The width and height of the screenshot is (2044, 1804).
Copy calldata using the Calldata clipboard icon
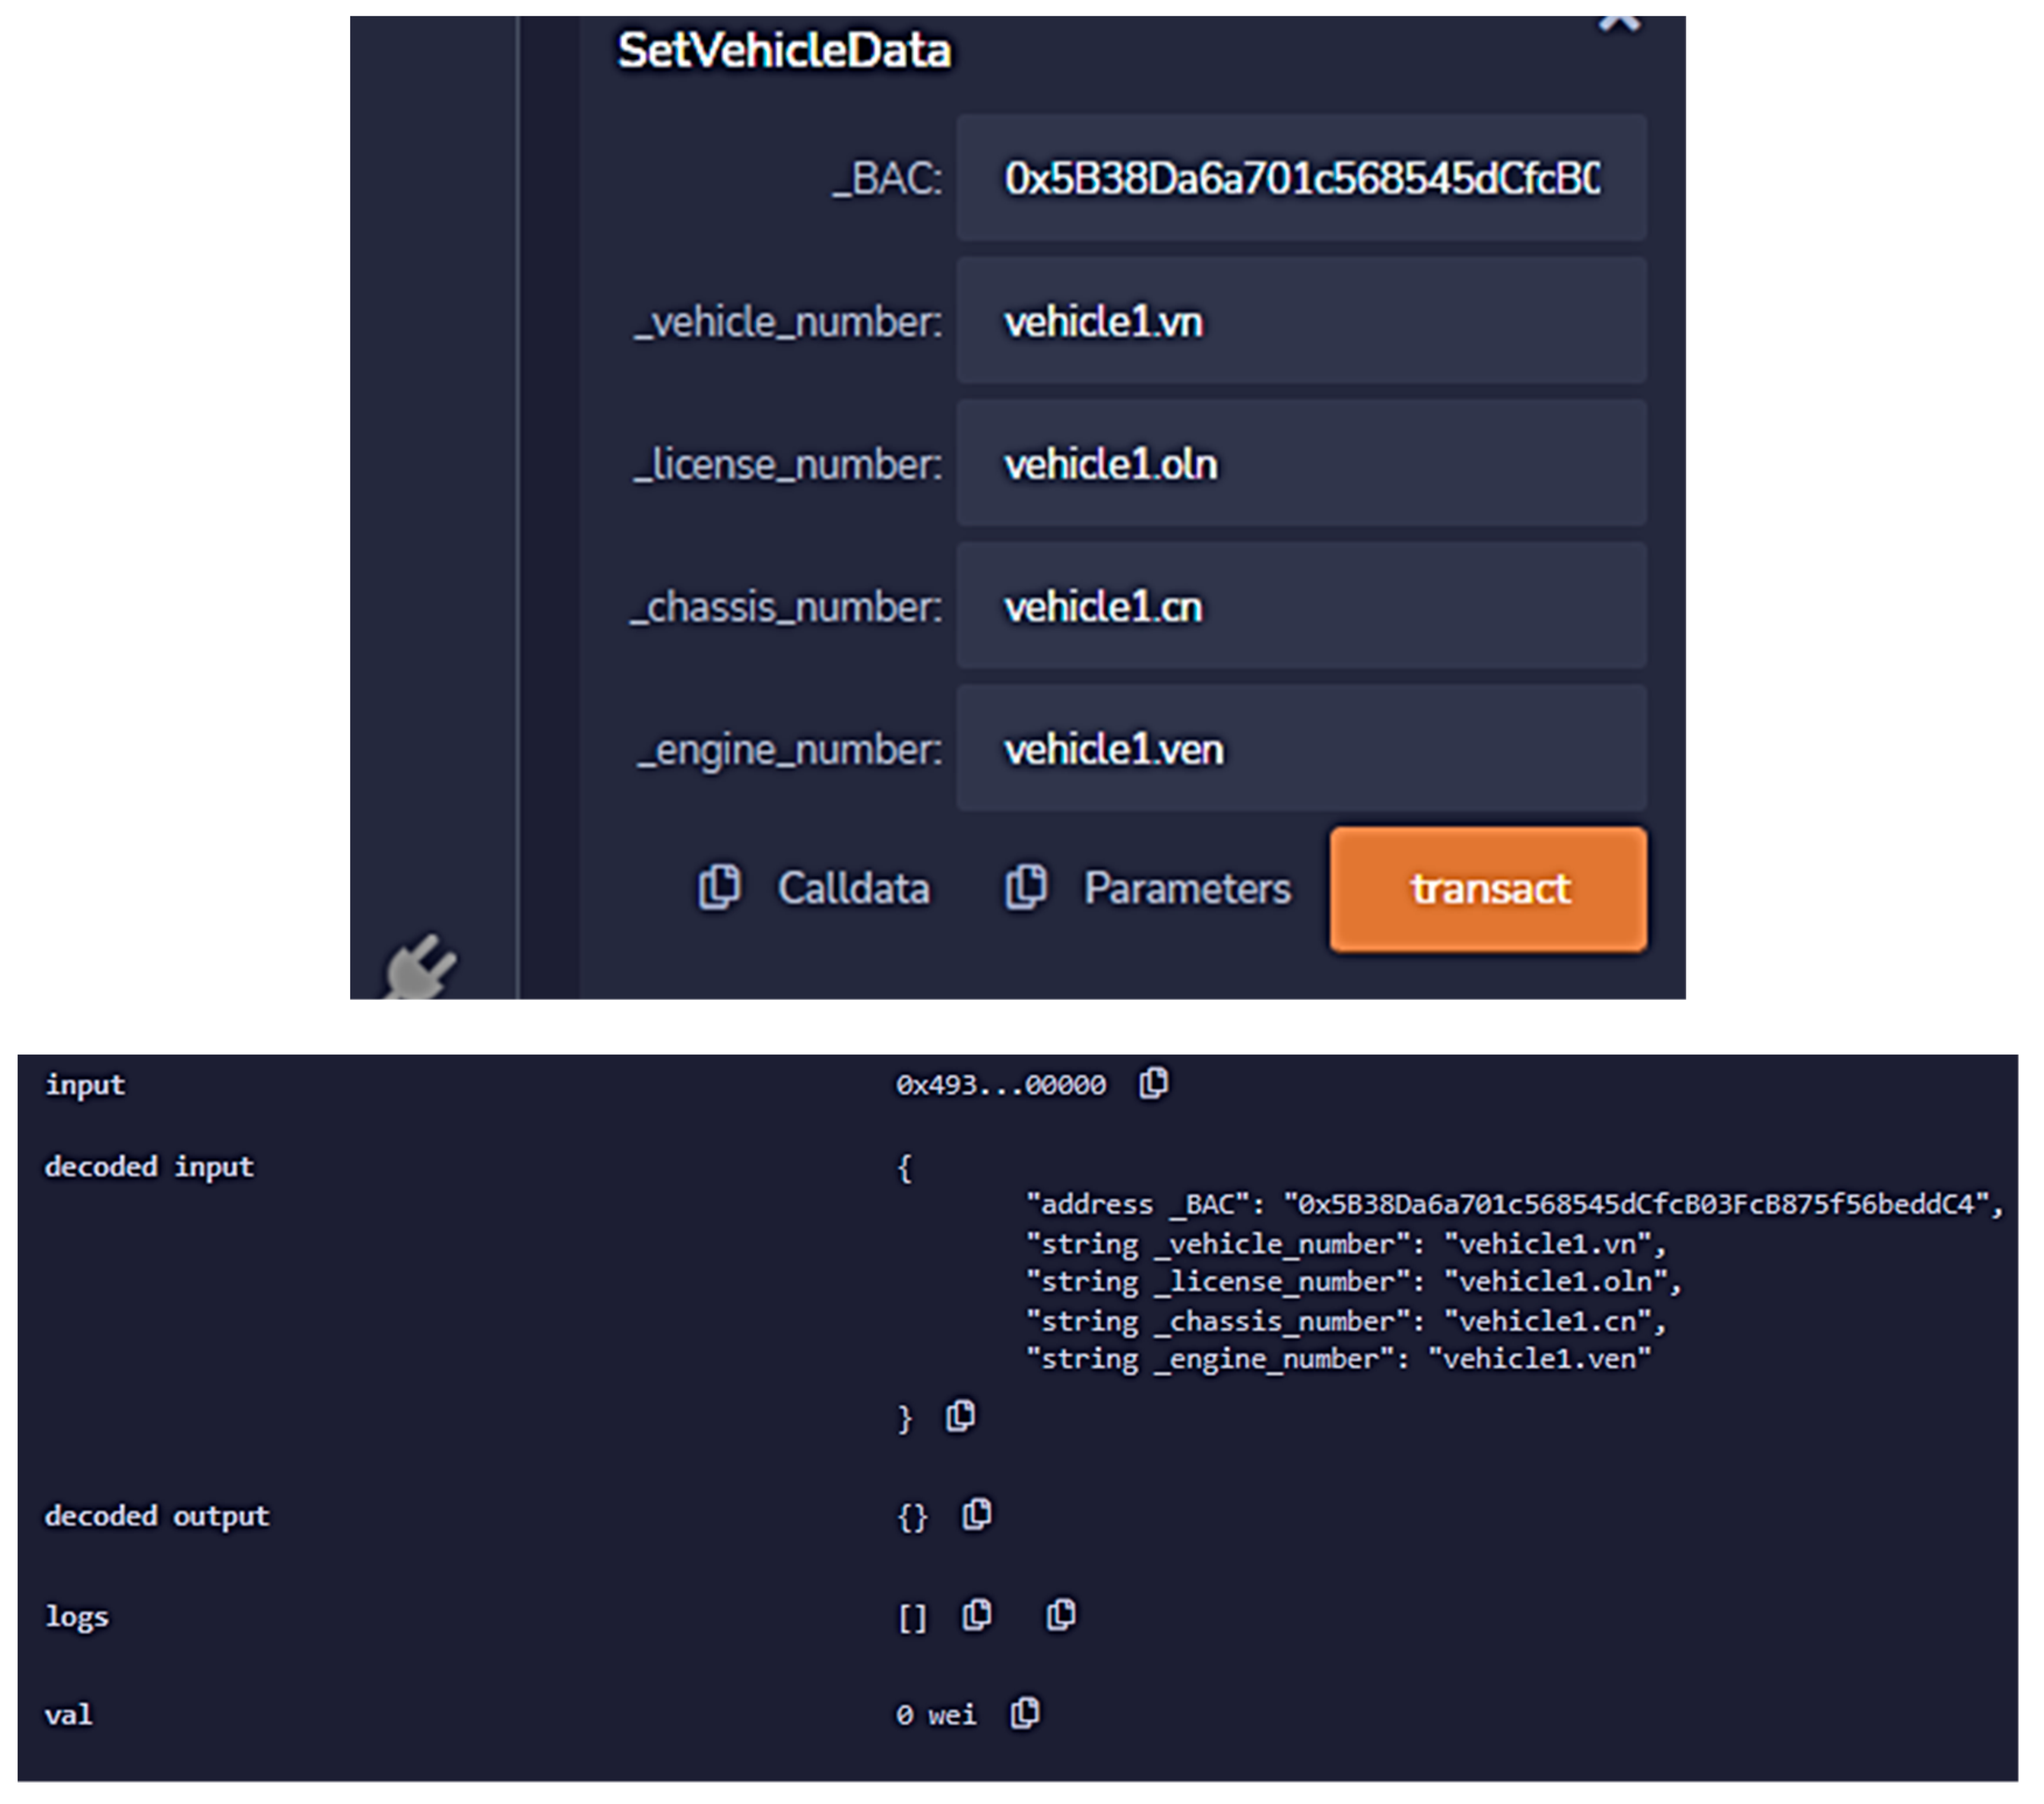719,887
